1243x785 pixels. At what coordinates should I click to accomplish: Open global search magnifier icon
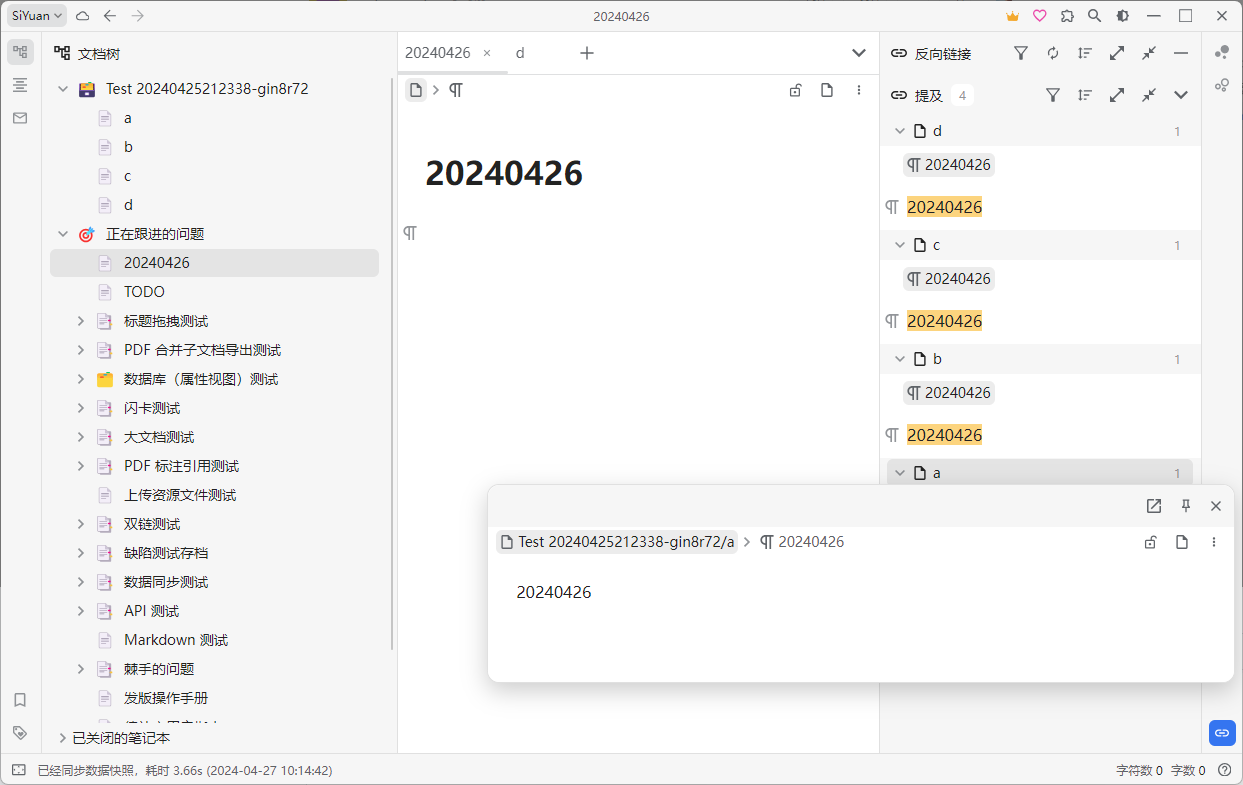[x=1095, y=16]
